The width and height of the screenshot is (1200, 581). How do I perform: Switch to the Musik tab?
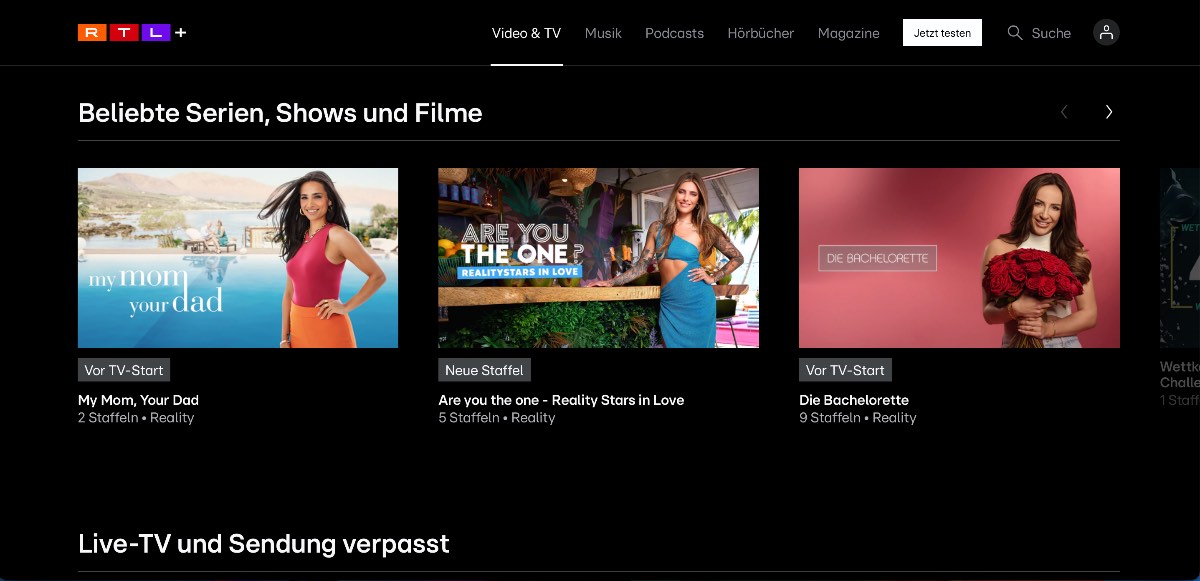pos(603,33)
